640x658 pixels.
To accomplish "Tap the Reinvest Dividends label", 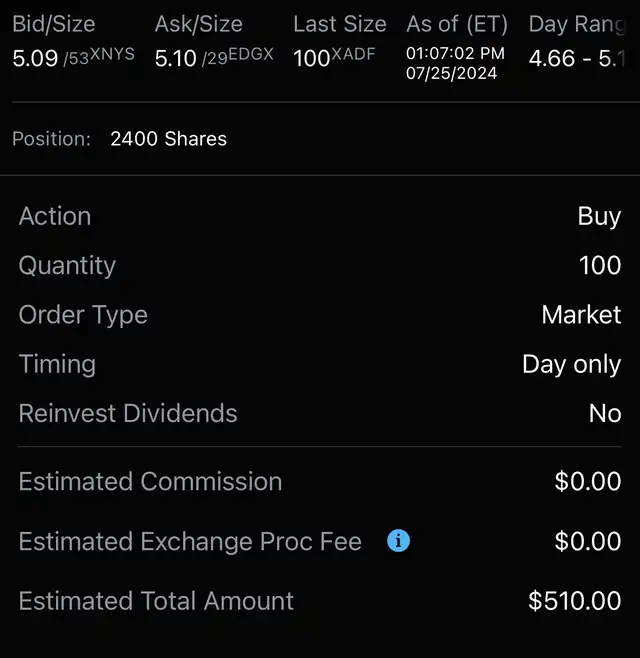I will 128,413.
